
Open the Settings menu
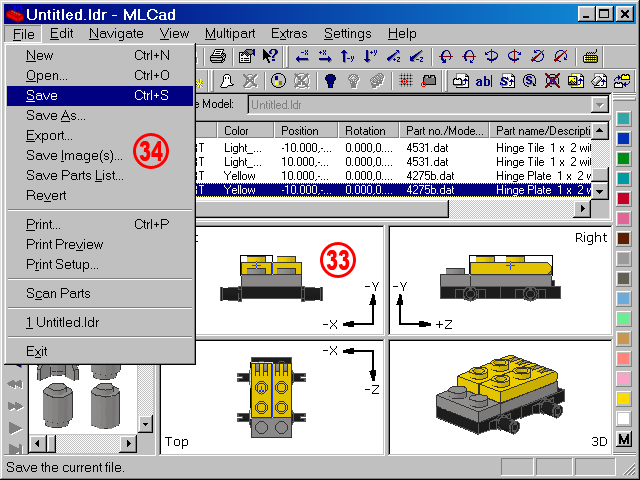click(347, 33)
